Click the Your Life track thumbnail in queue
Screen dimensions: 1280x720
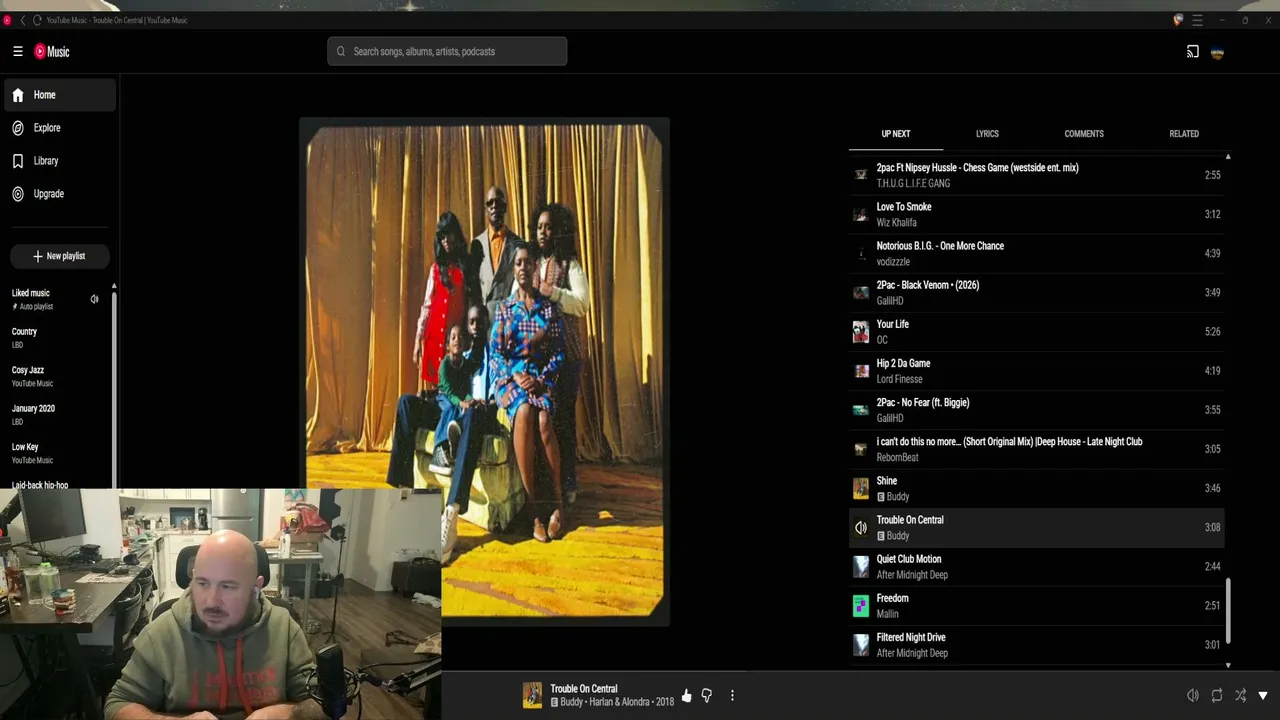[x=860, y=332]
